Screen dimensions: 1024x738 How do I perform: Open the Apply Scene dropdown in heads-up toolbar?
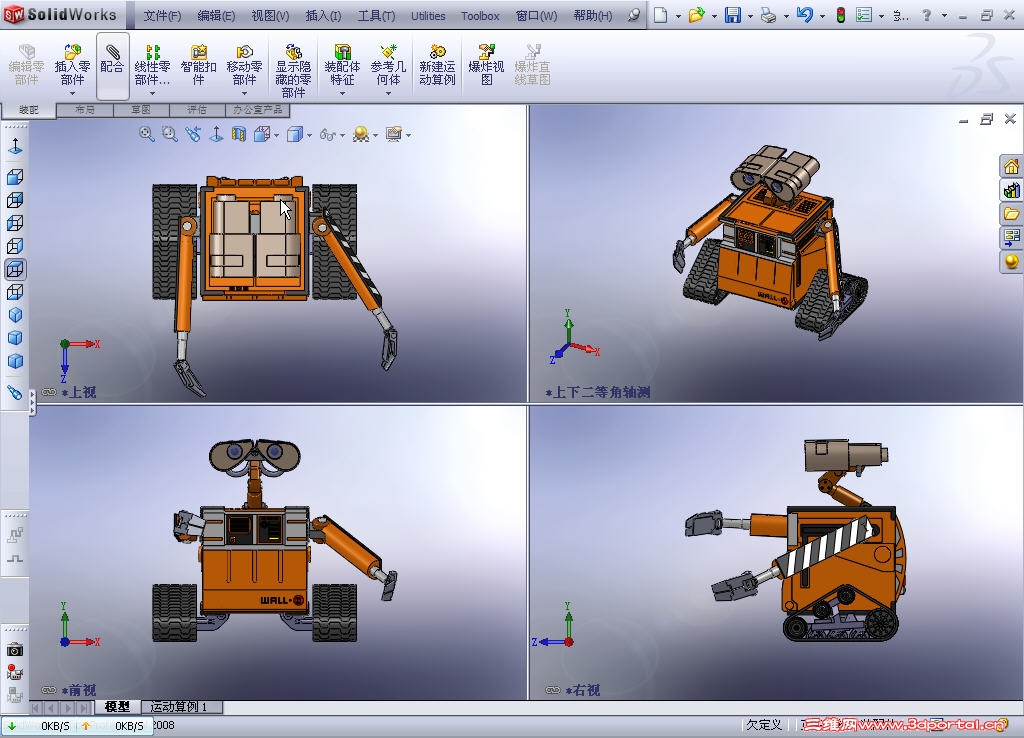376,135
